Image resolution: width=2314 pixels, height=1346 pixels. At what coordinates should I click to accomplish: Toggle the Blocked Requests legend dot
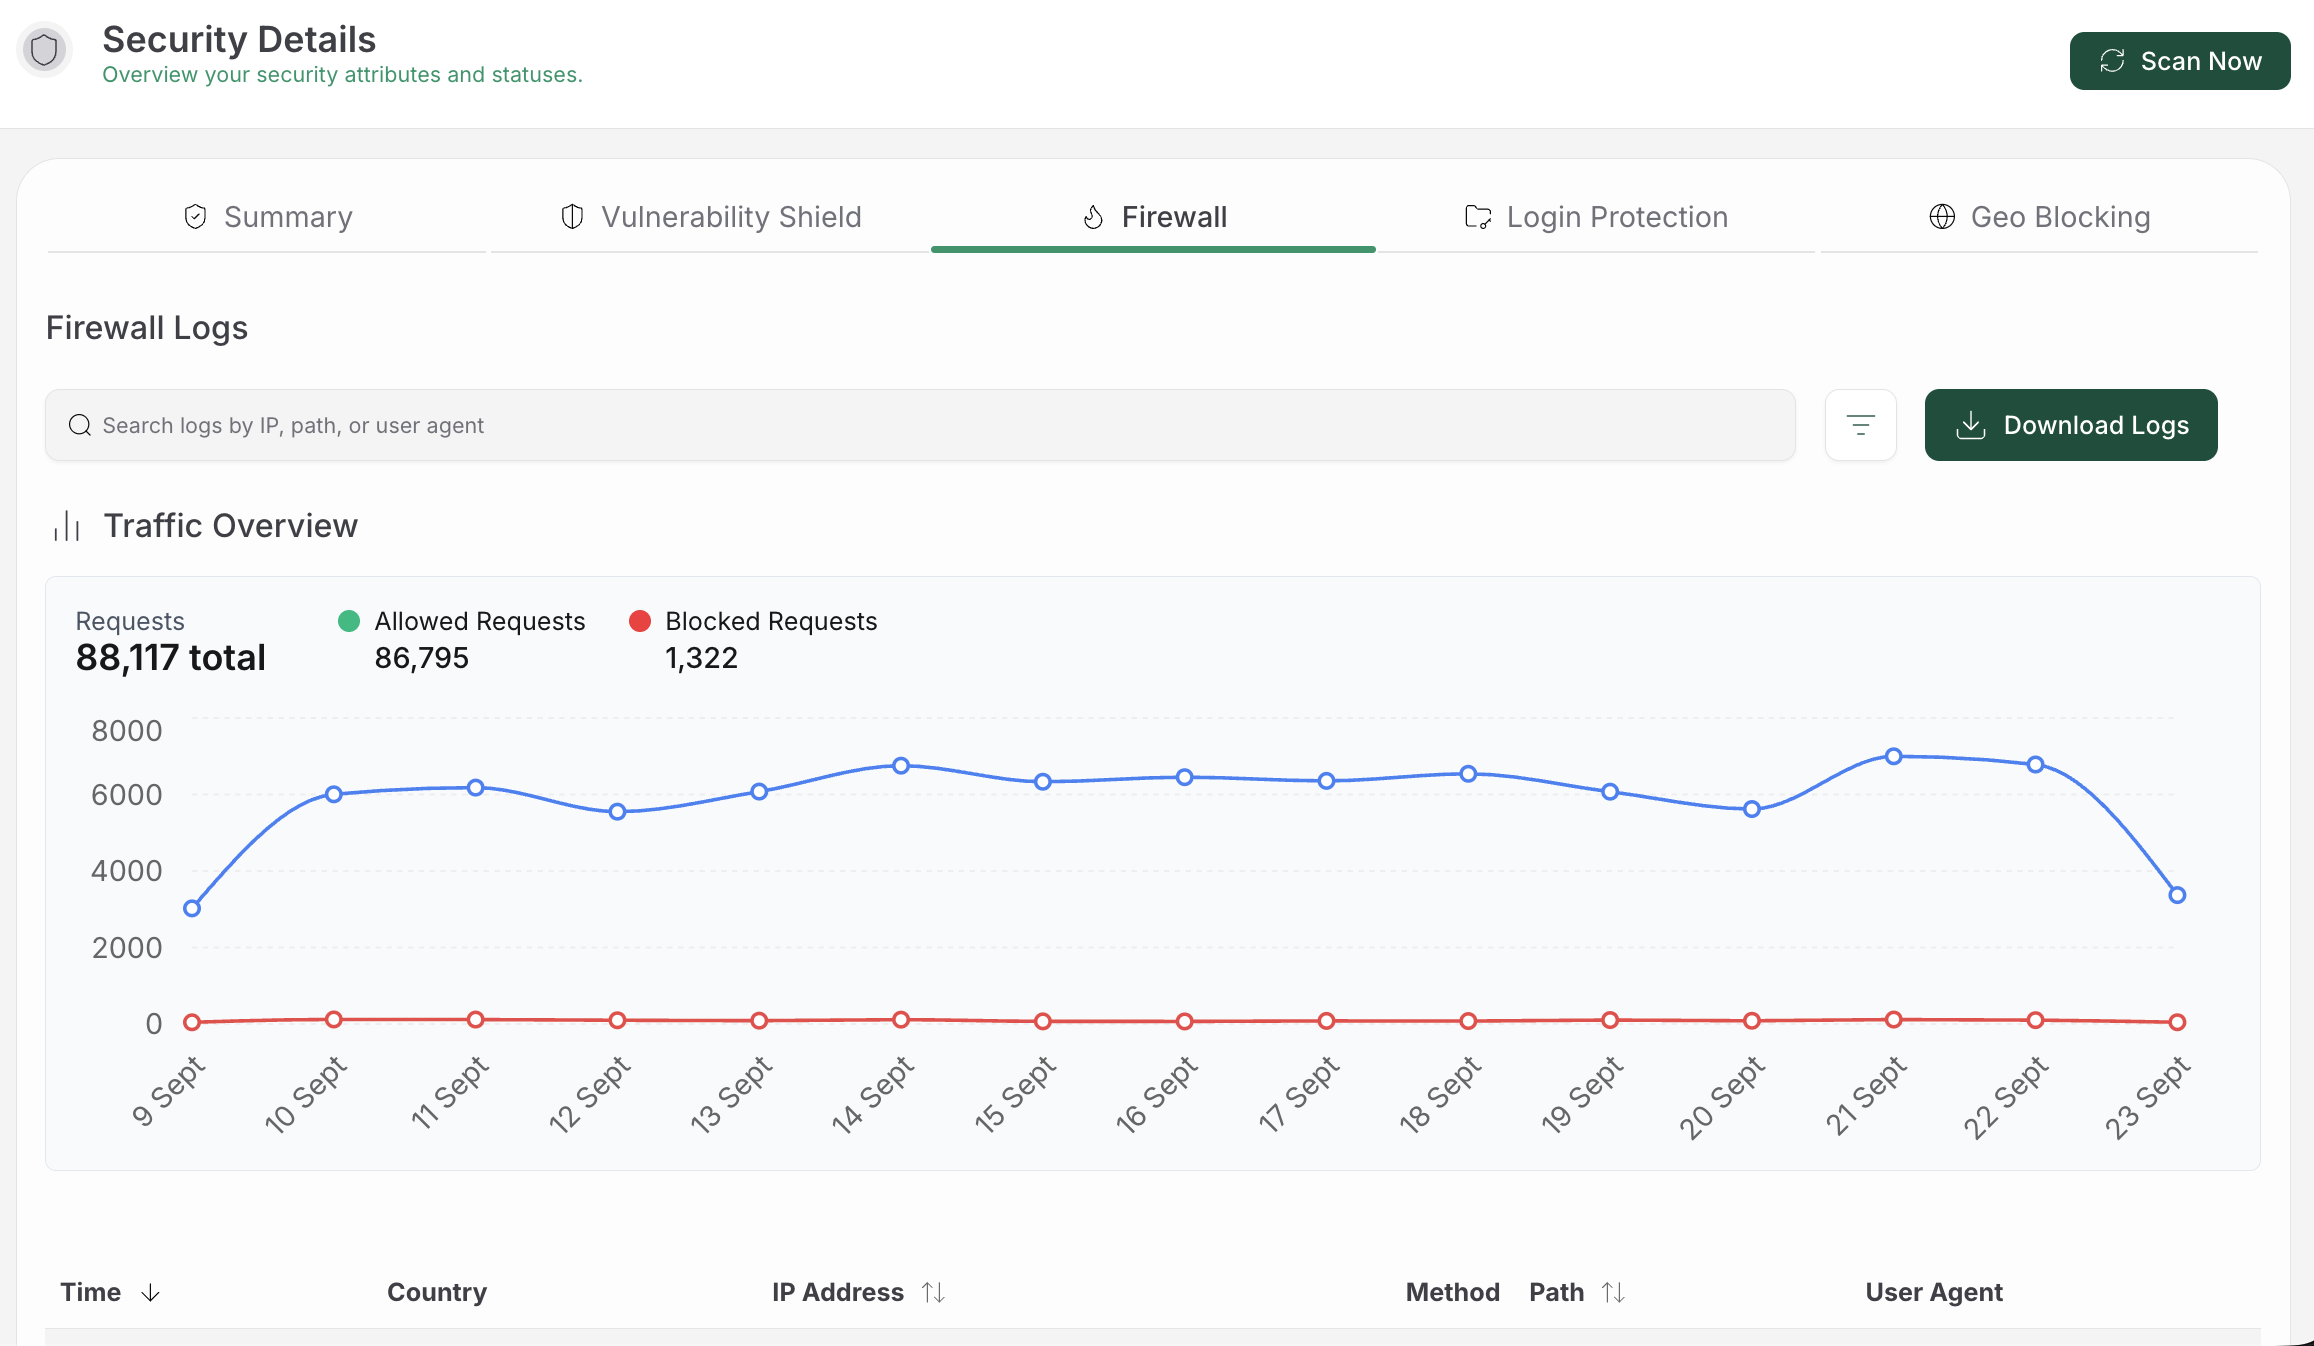[x=640, y=621]
